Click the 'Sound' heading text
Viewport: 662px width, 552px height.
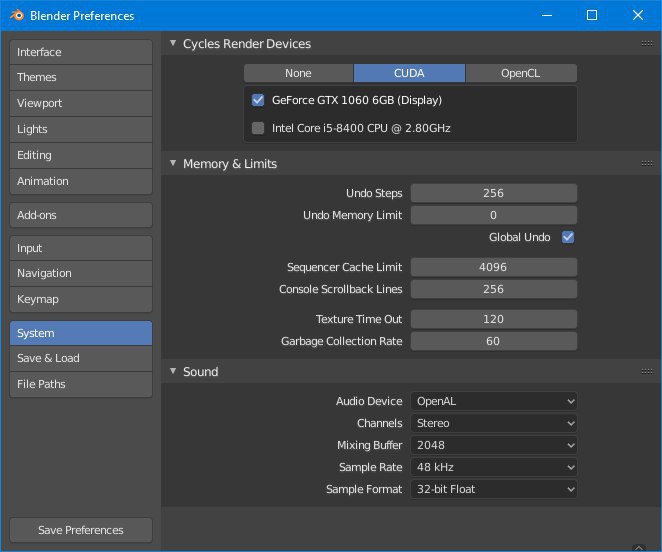coord(201,372)
